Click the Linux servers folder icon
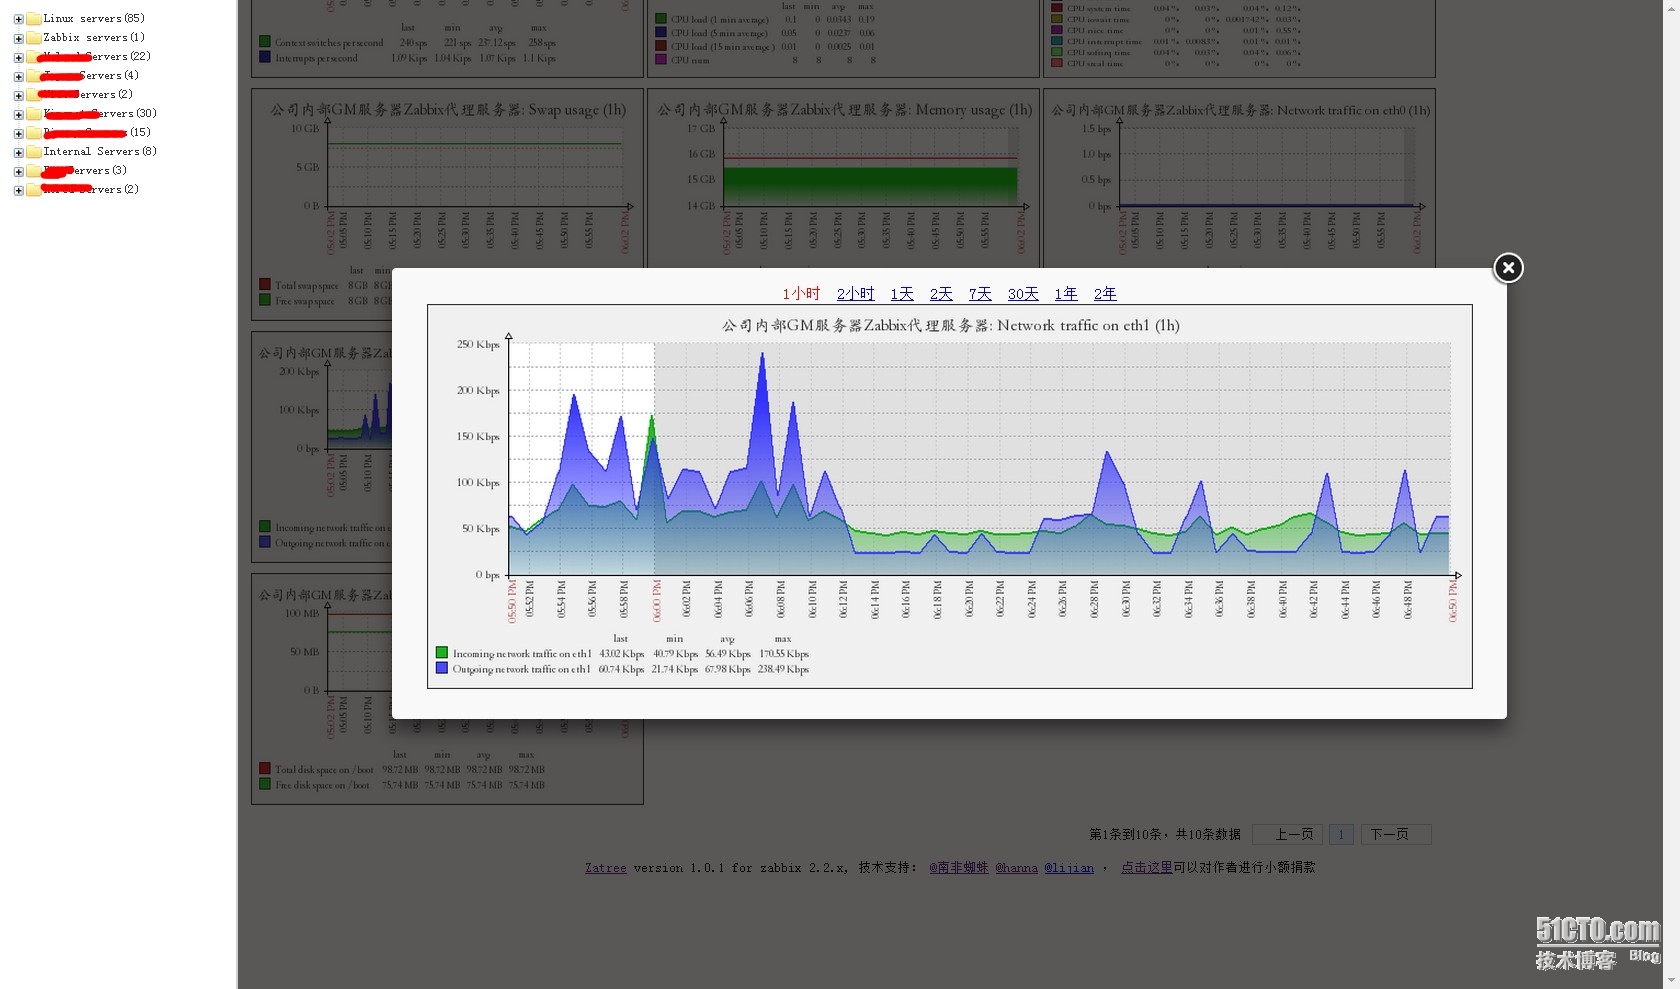The width and height of the screenshot is (1680, 989). click(33, 19)
